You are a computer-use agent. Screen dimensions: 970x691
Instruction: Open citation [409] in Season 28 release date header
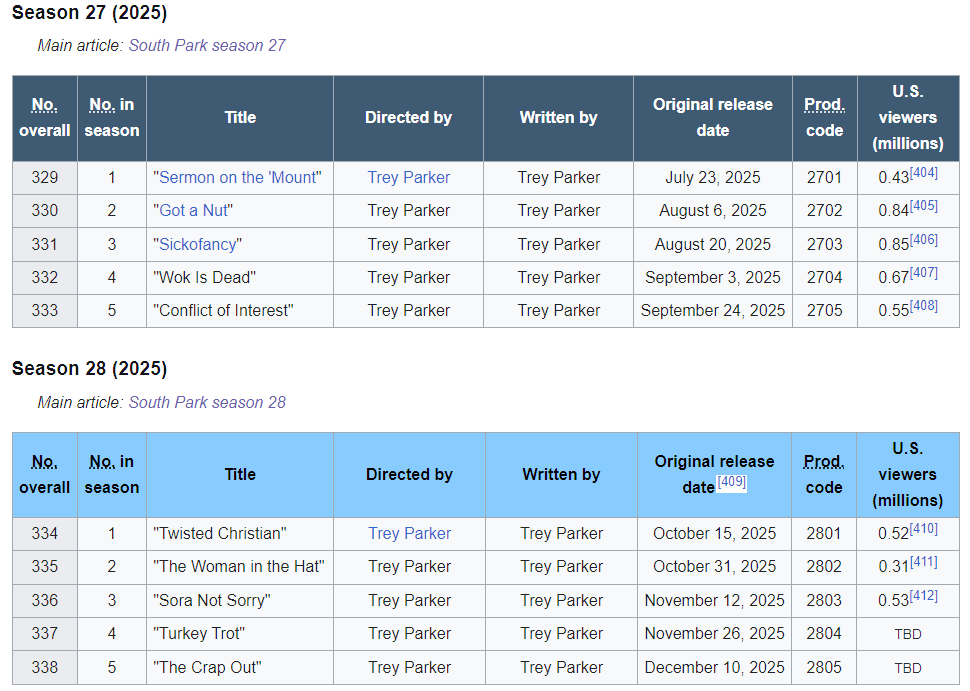732,482
